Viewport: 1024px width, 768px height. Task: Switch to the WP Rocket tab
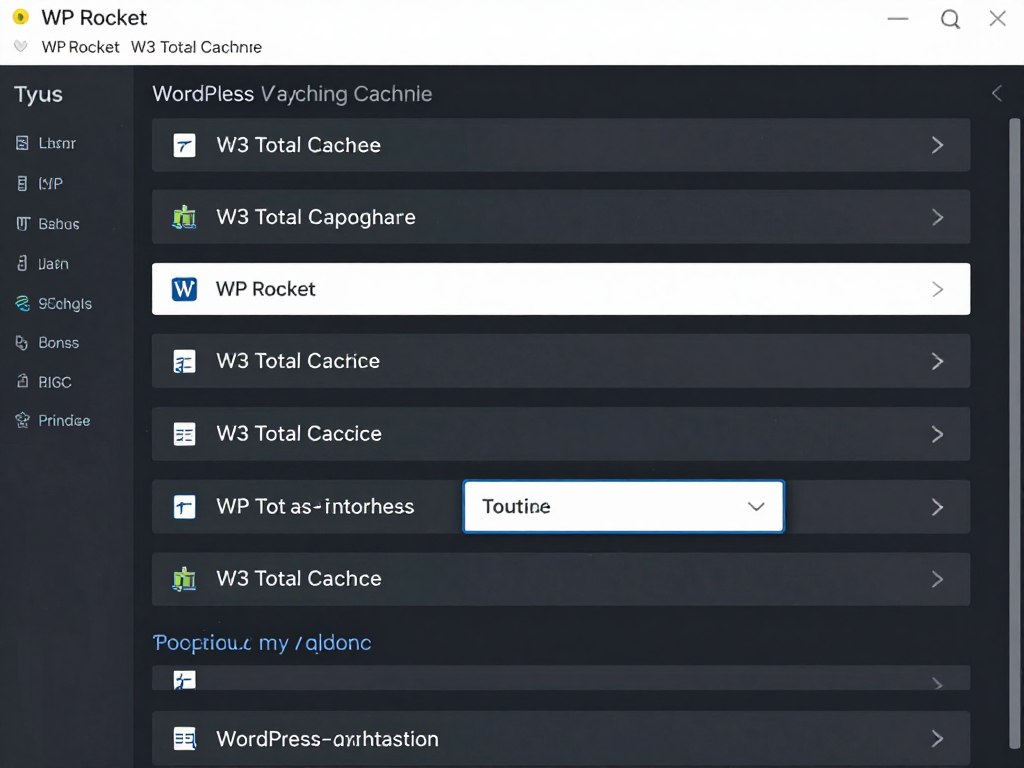click(x=80, y=47)
